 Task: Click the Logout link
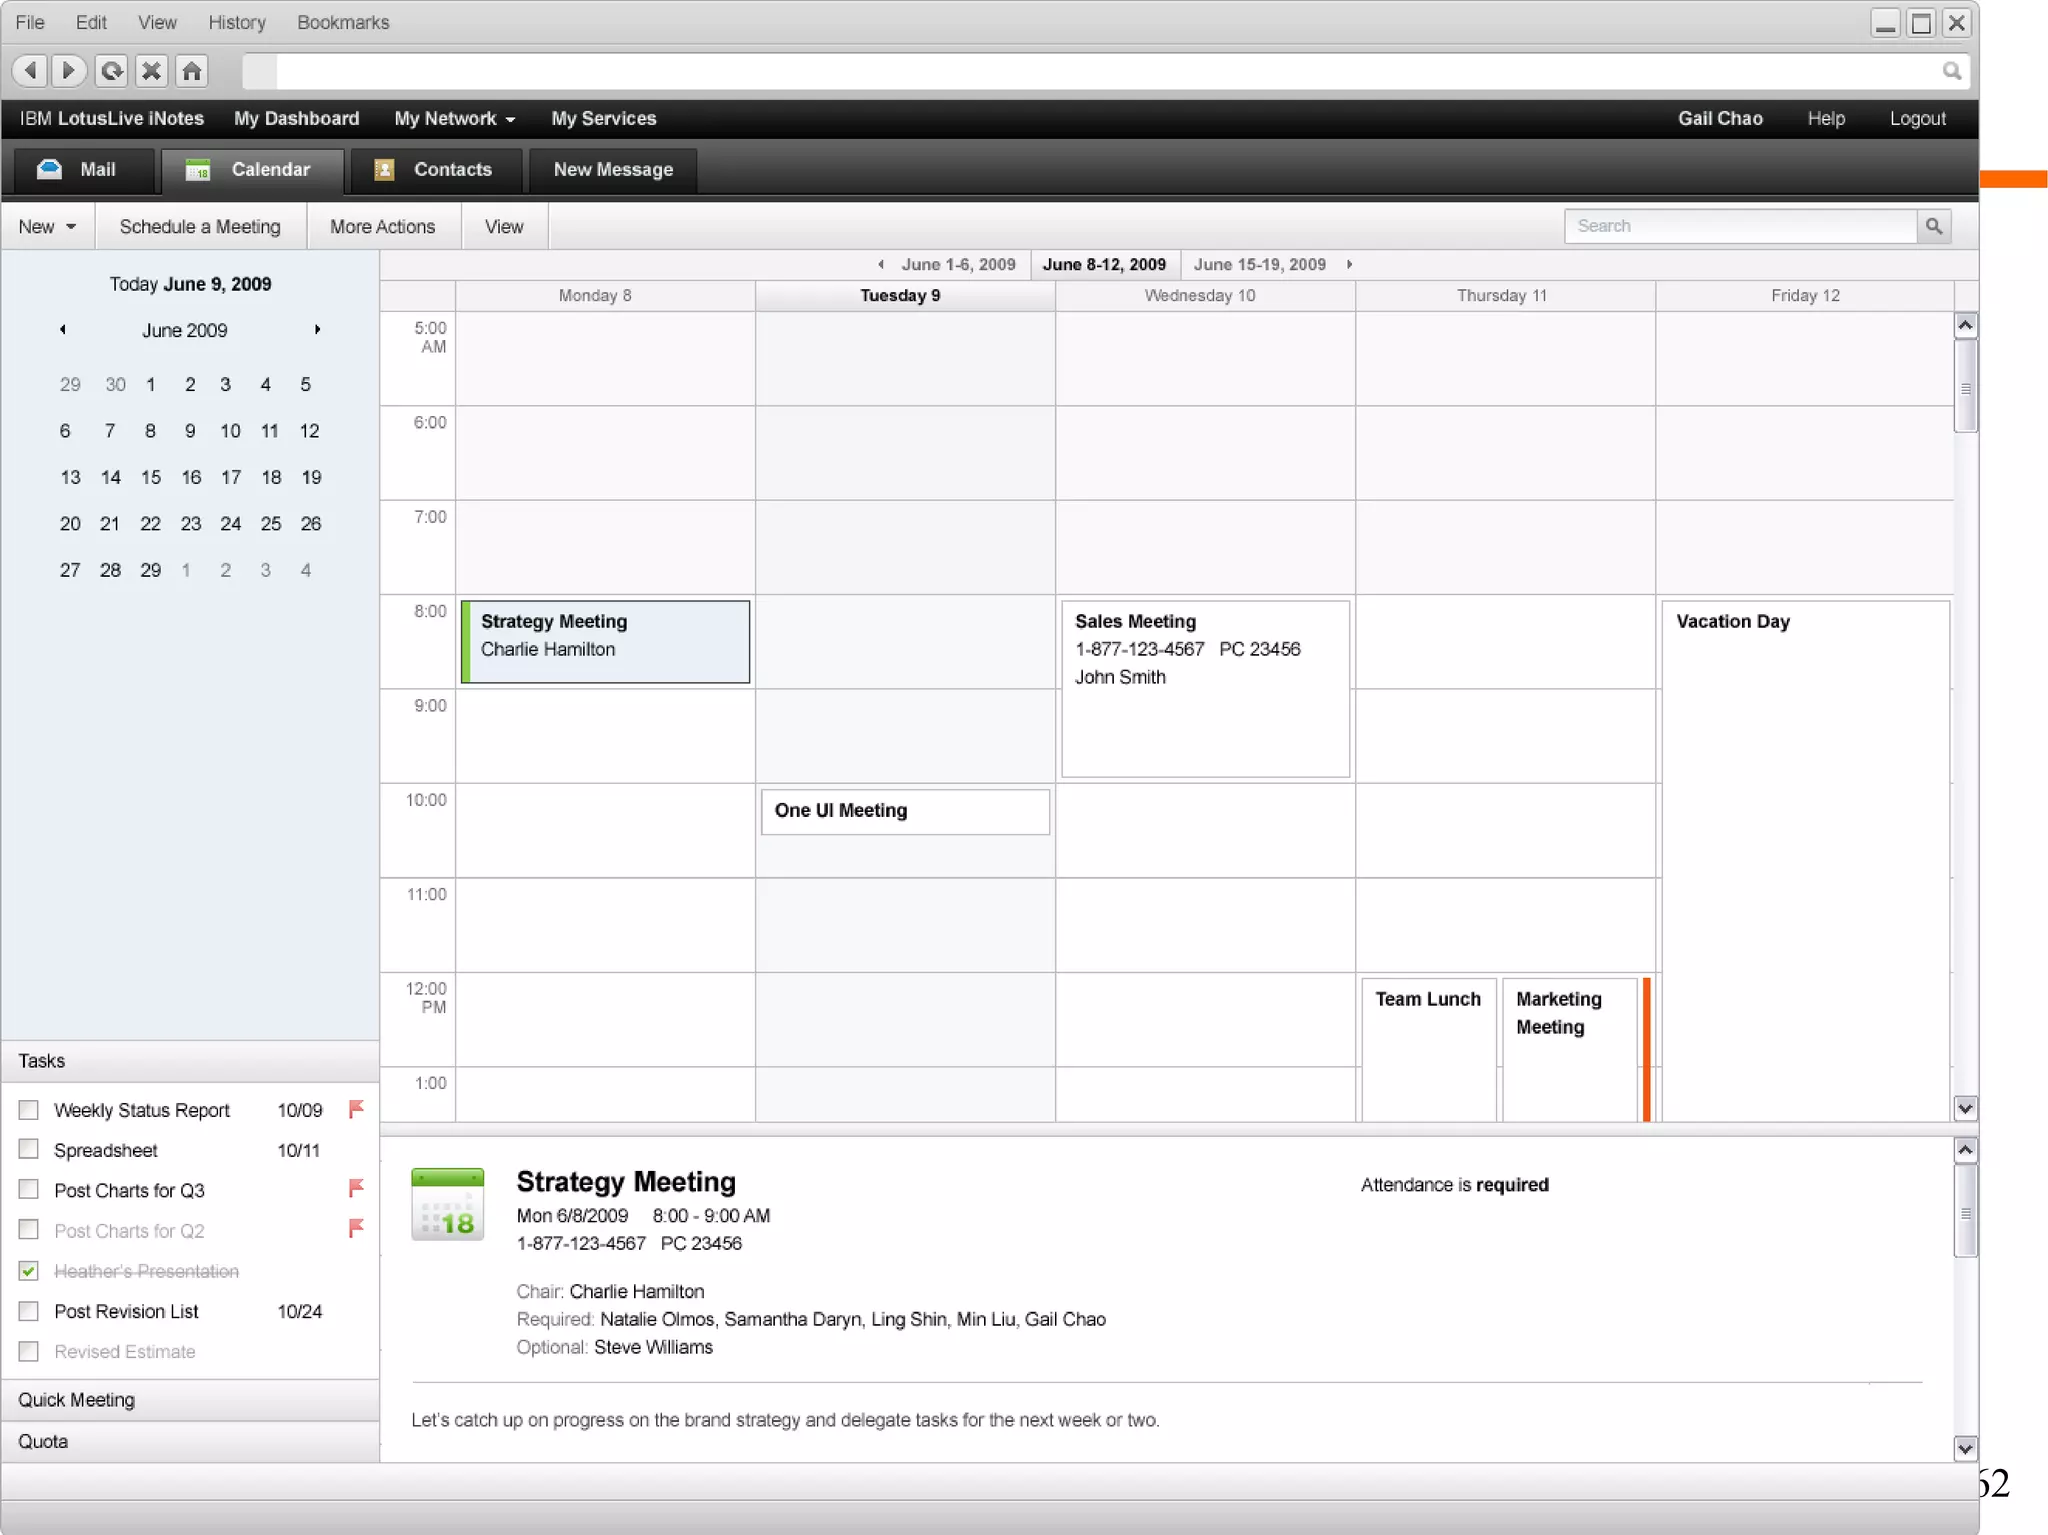(x=1917, y=119)
